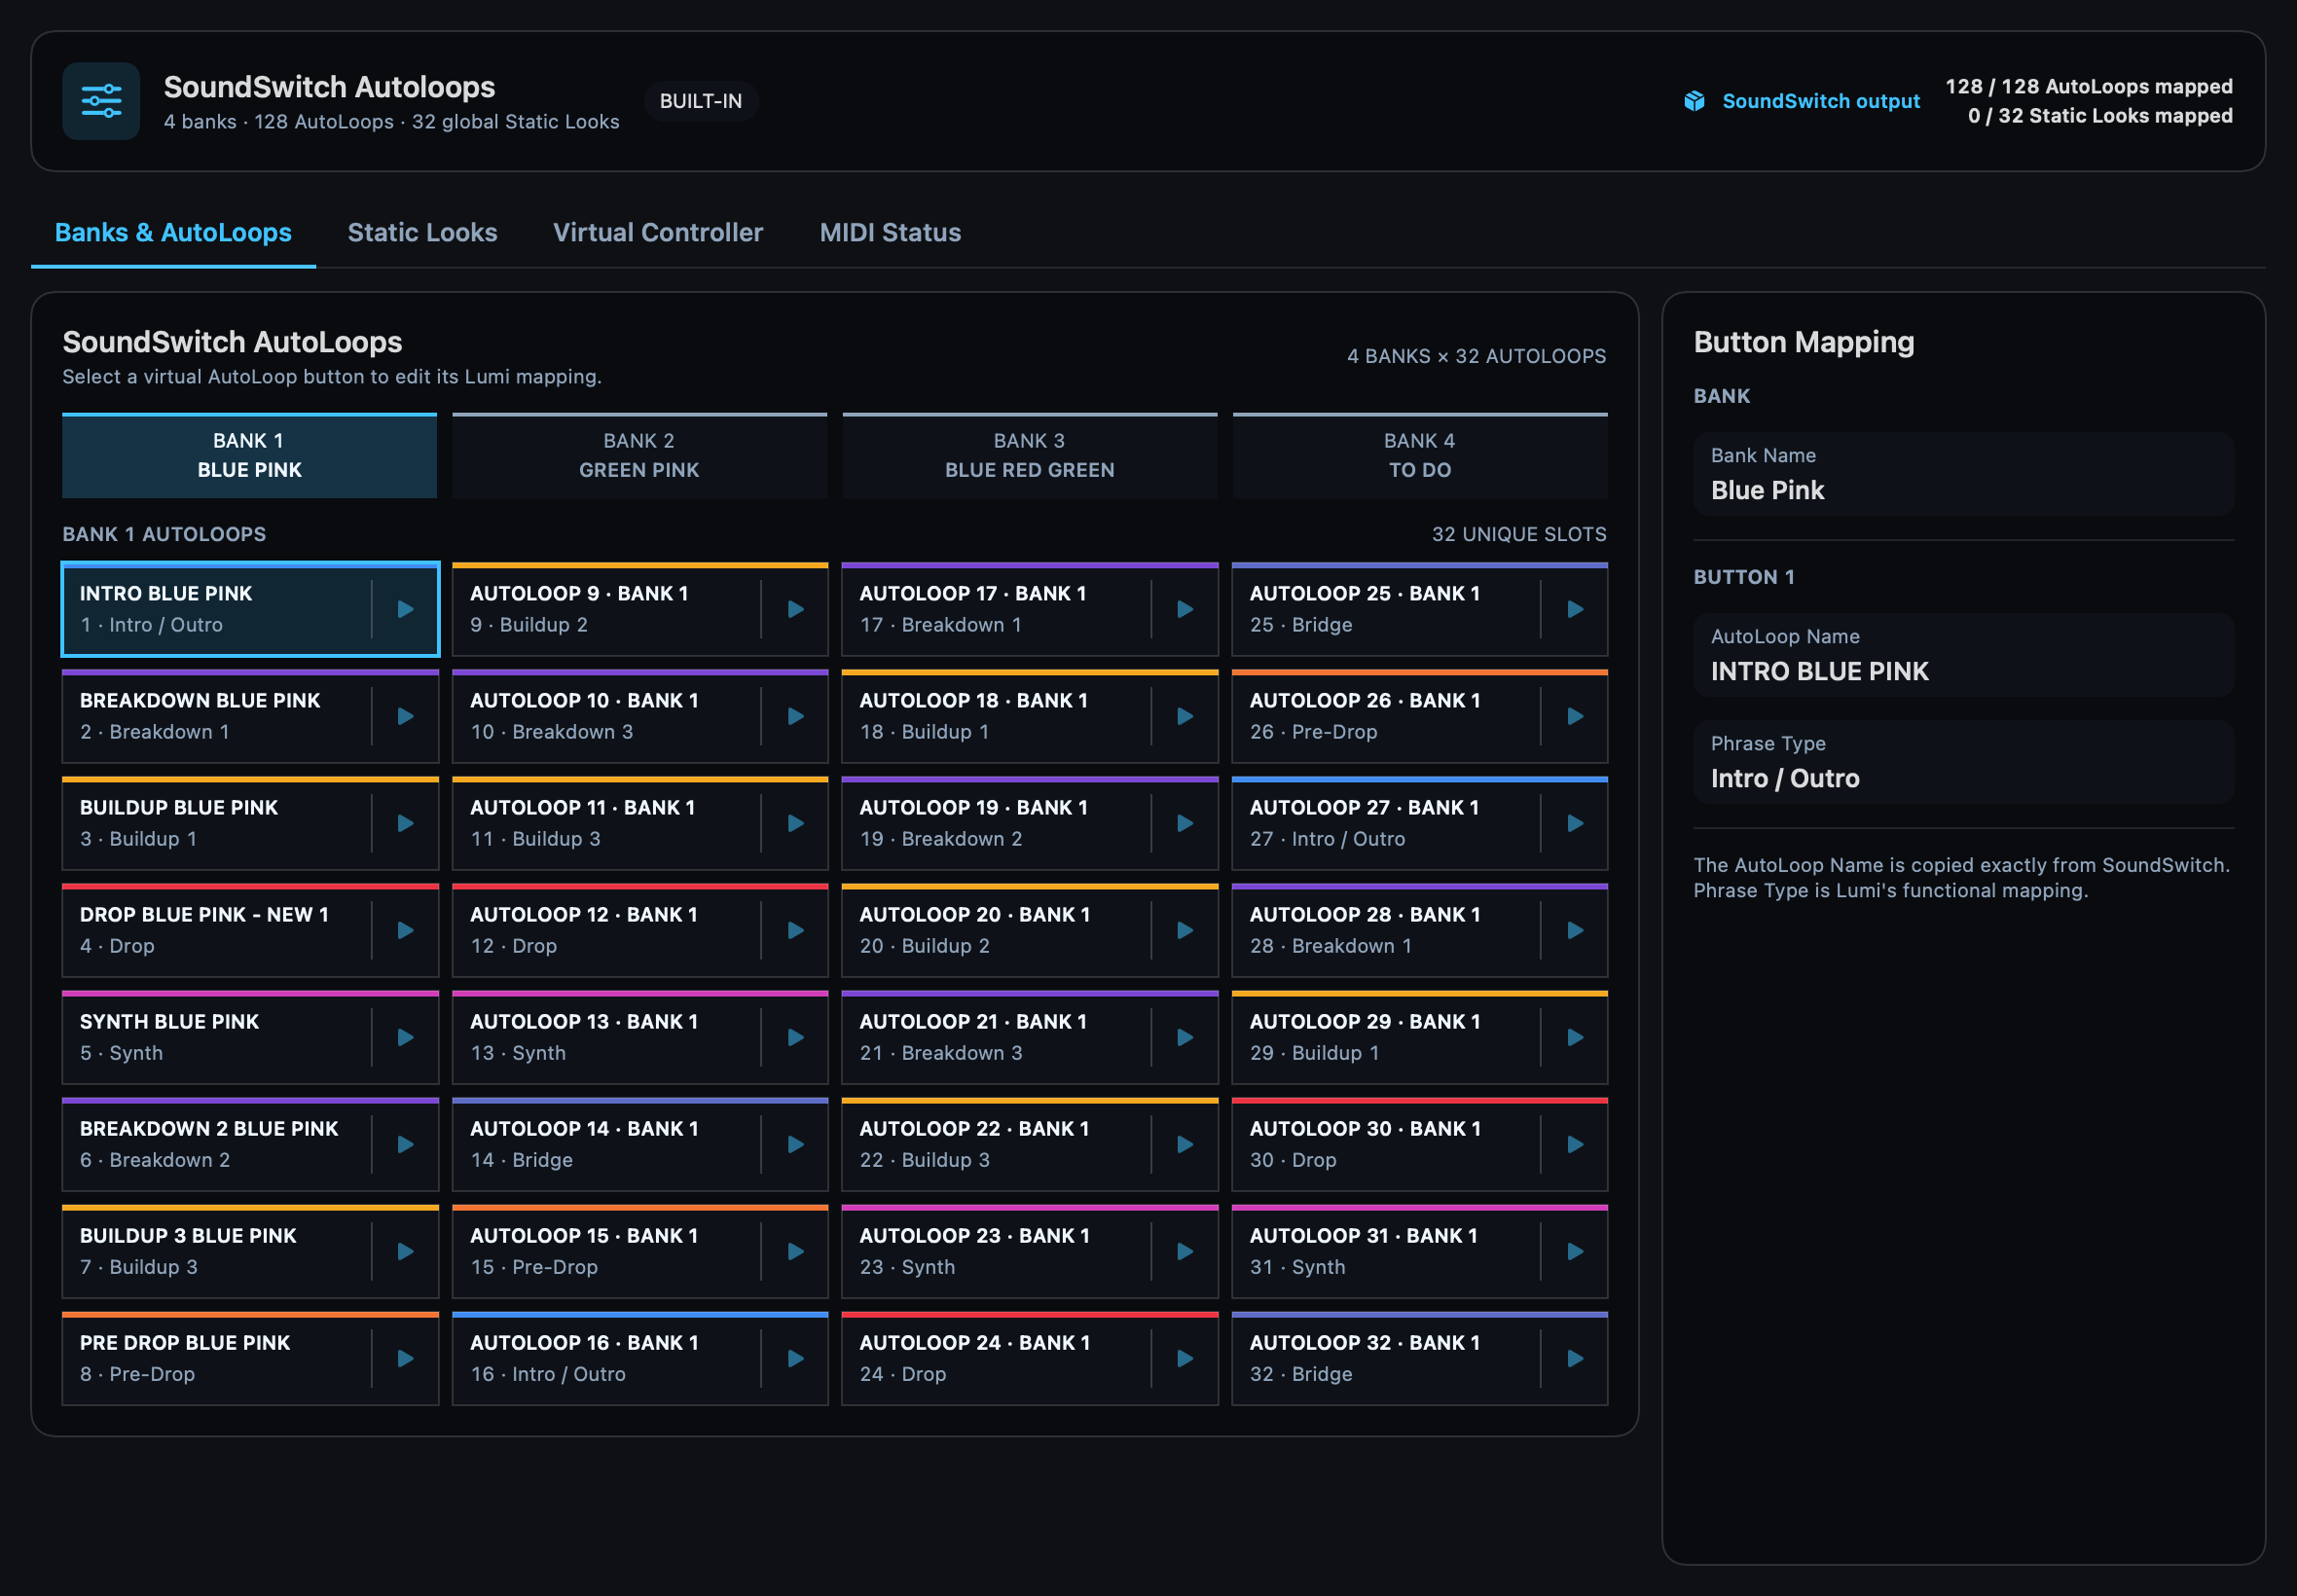Trigger play on Autoloop 14 Bridge

795,1144
